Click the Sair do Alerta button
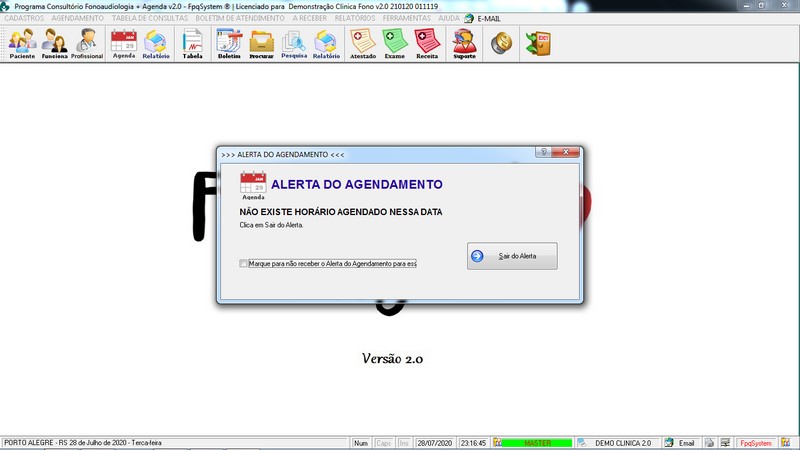This screenshot has height=450, width=800. (x=512, y=256)
